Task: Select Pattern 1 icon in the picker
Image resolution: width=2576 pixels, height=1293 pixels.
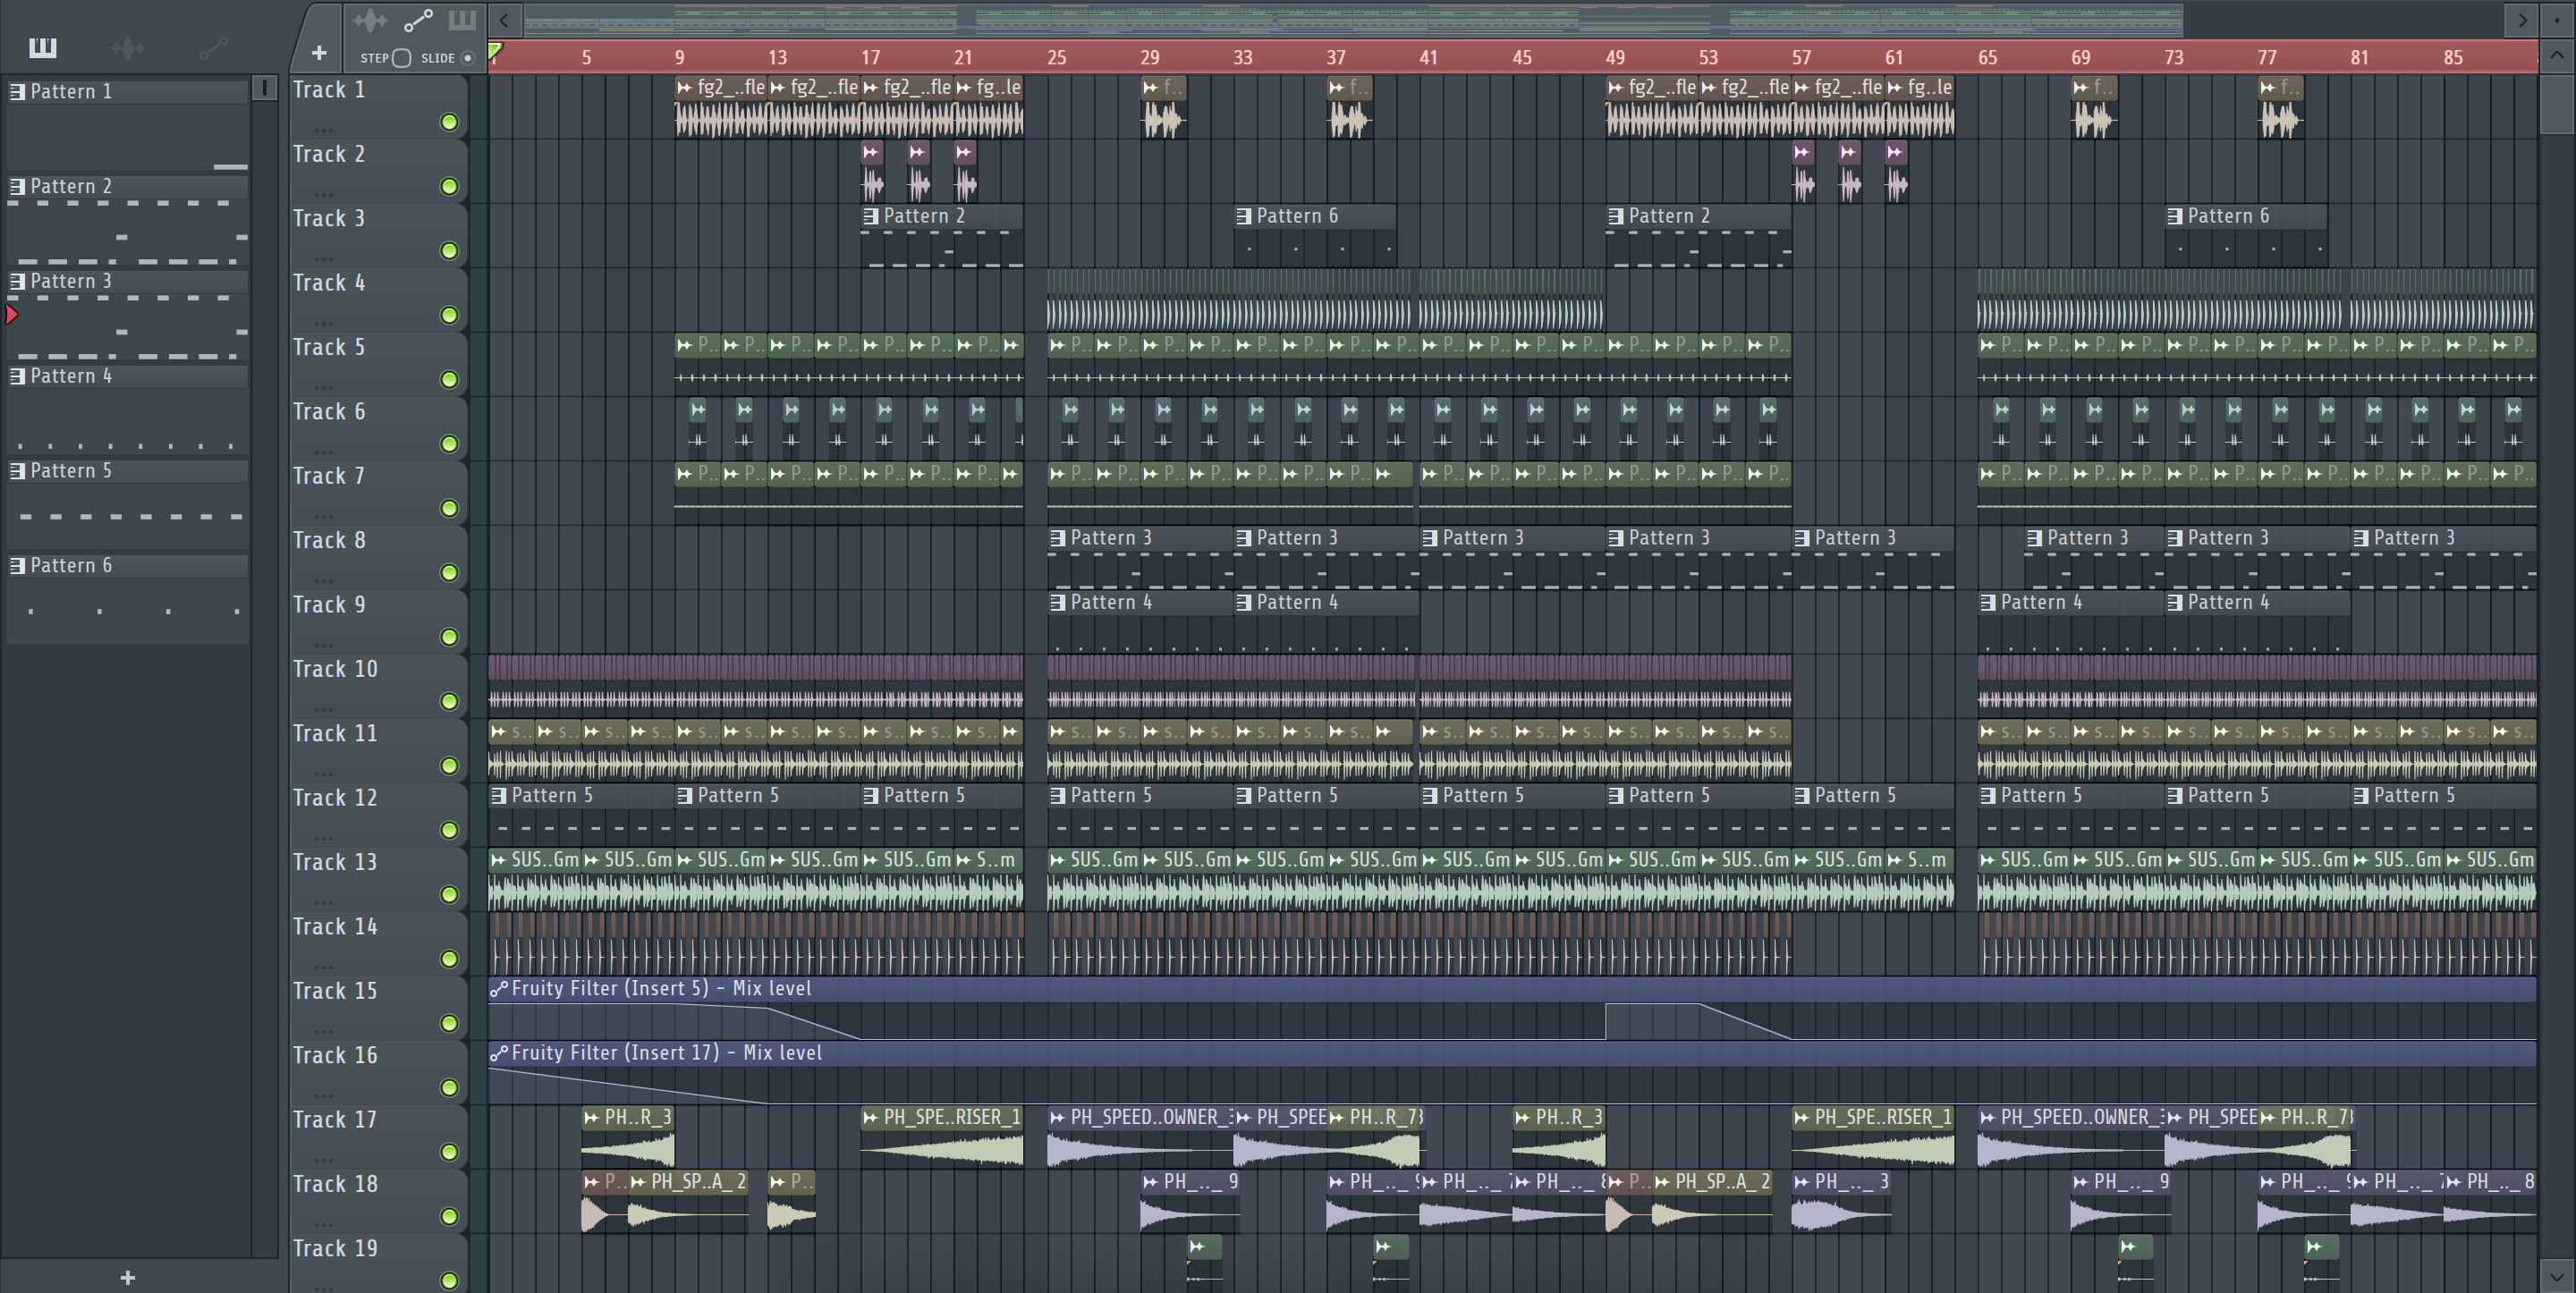Action: tap(17, 92)
